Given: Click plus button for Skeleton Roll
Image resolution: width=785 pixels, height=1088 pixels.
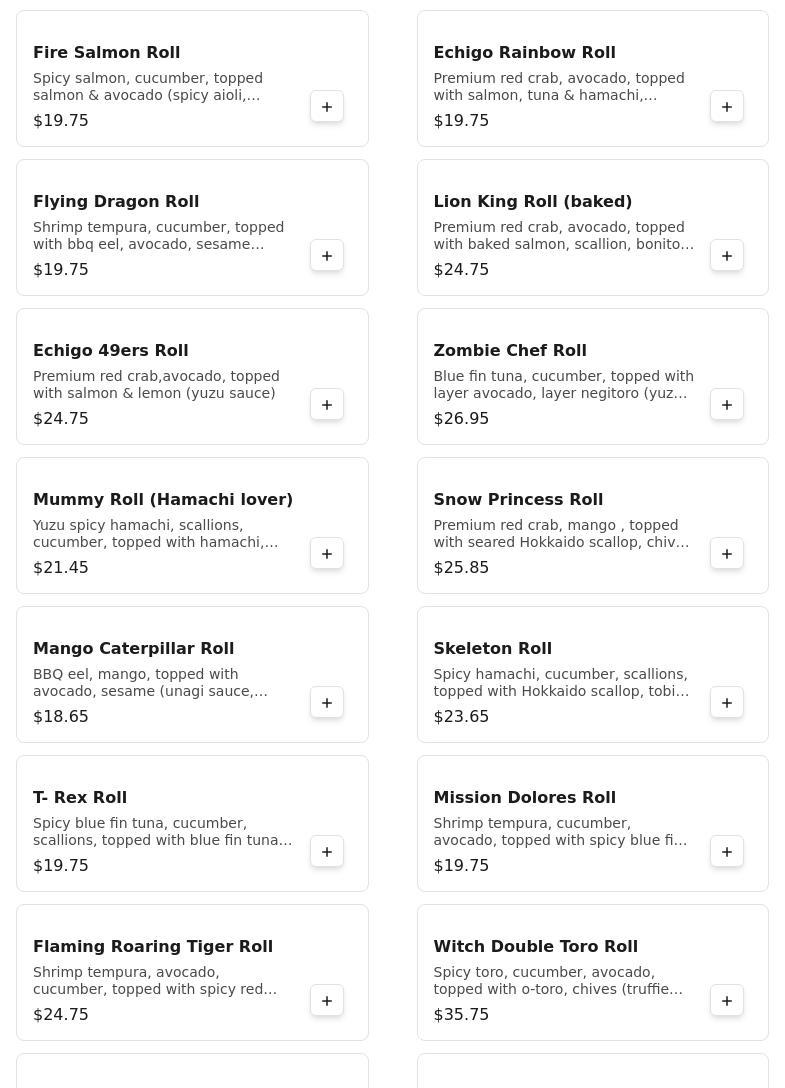Looking at the screenshot, I should pos(727,703).
